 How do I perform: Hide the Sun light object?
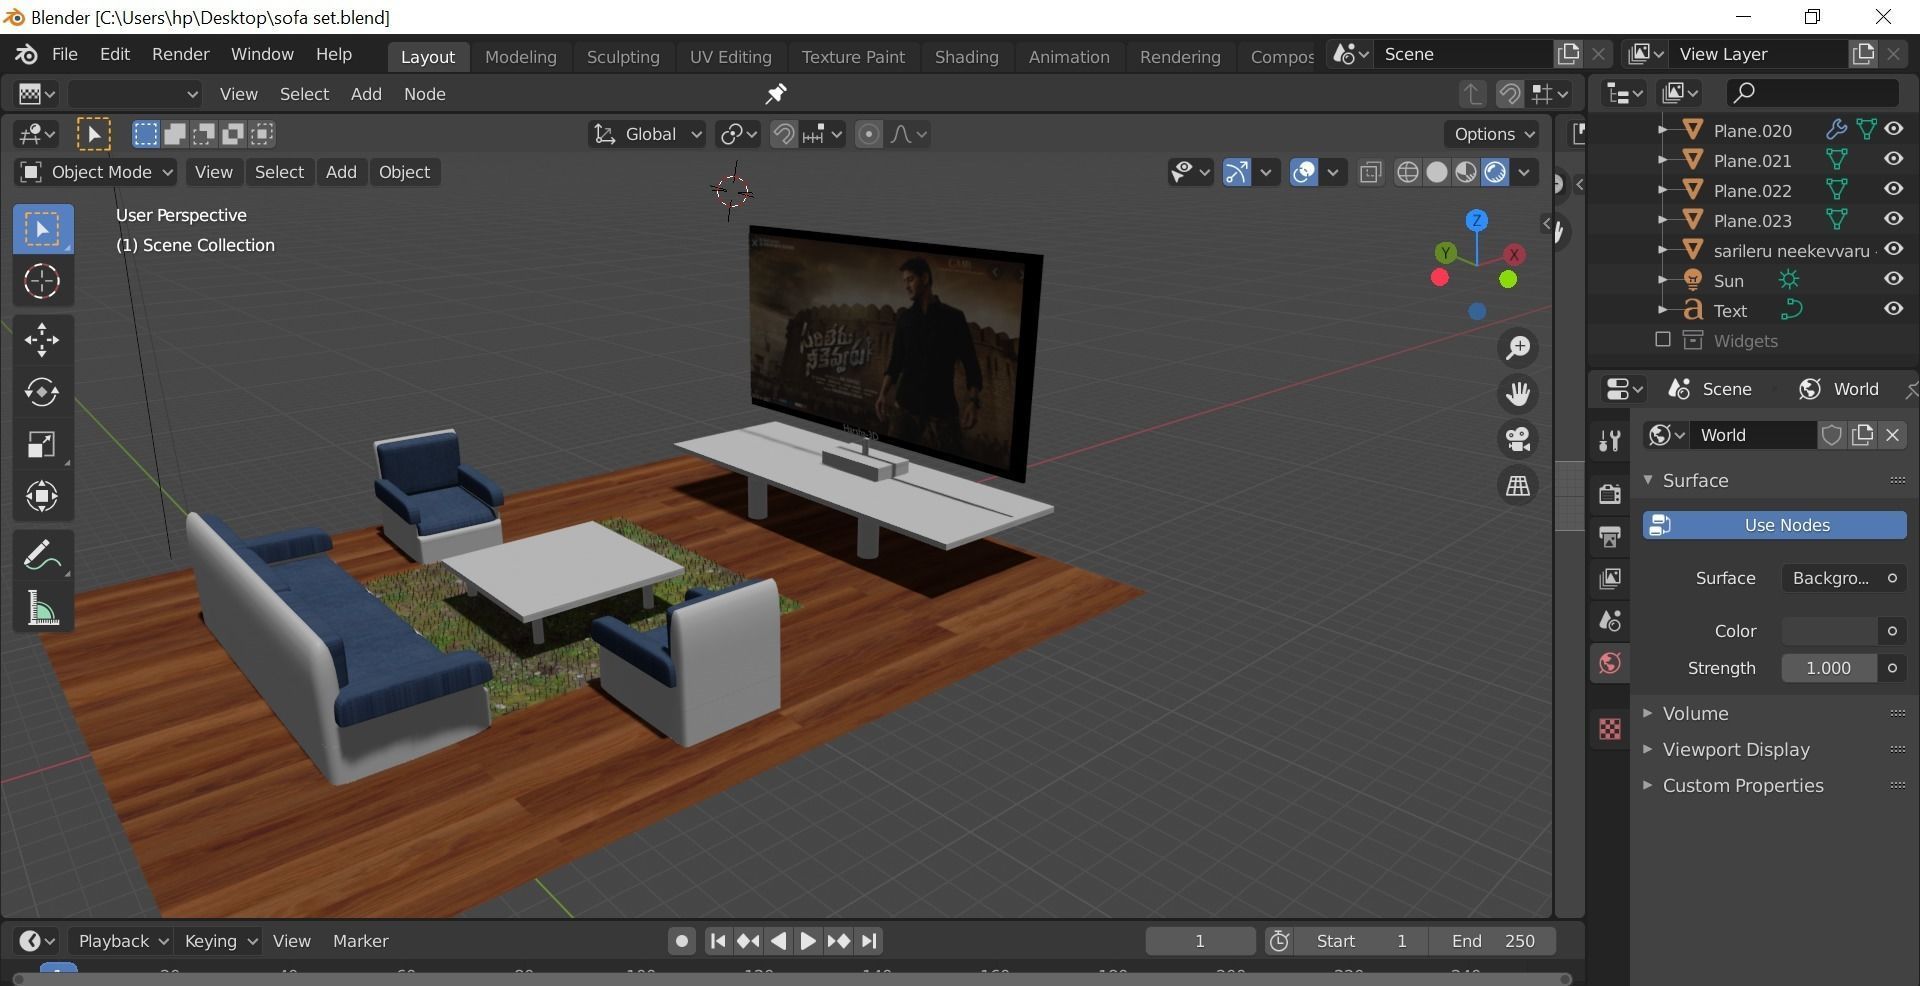(1894, 279)
